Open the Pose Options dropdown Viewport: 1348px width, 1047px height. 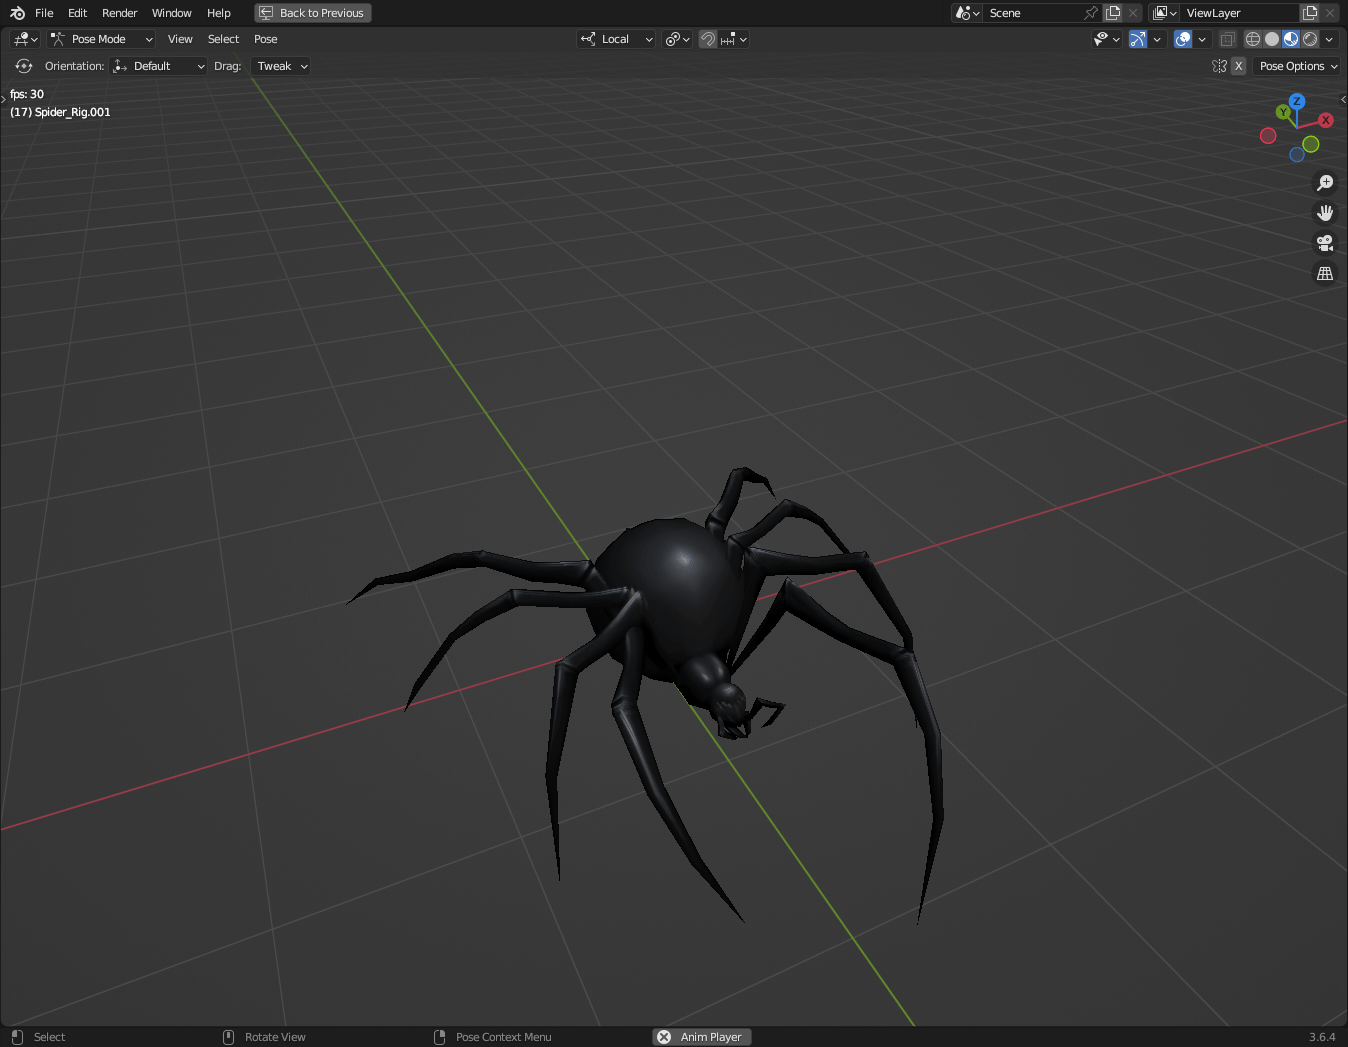(1297, 66)
